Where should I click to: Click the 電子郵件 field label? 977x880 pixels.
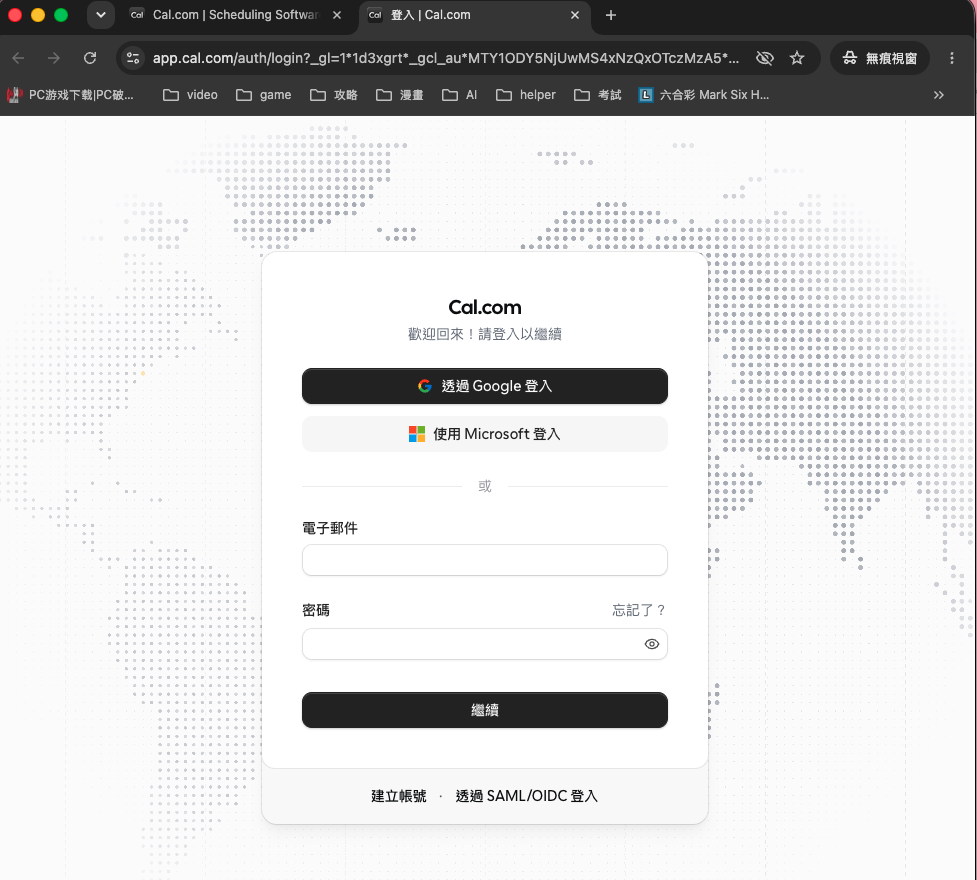[330, 528]
